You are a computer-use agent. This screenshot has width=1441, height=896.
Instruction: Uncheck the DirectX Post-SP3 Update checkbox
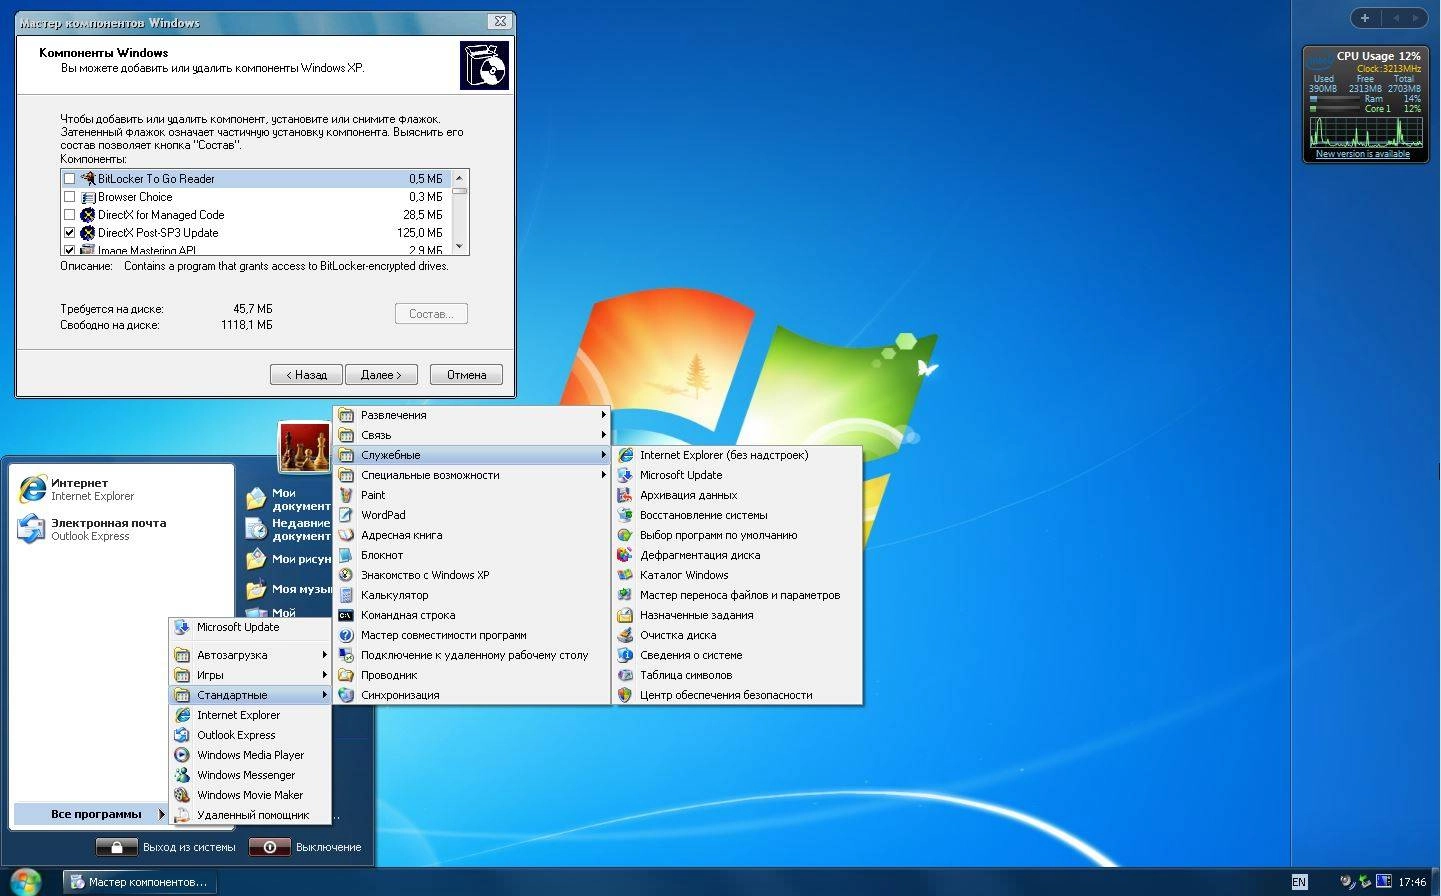pyautogui.click(x=69, y=233)
